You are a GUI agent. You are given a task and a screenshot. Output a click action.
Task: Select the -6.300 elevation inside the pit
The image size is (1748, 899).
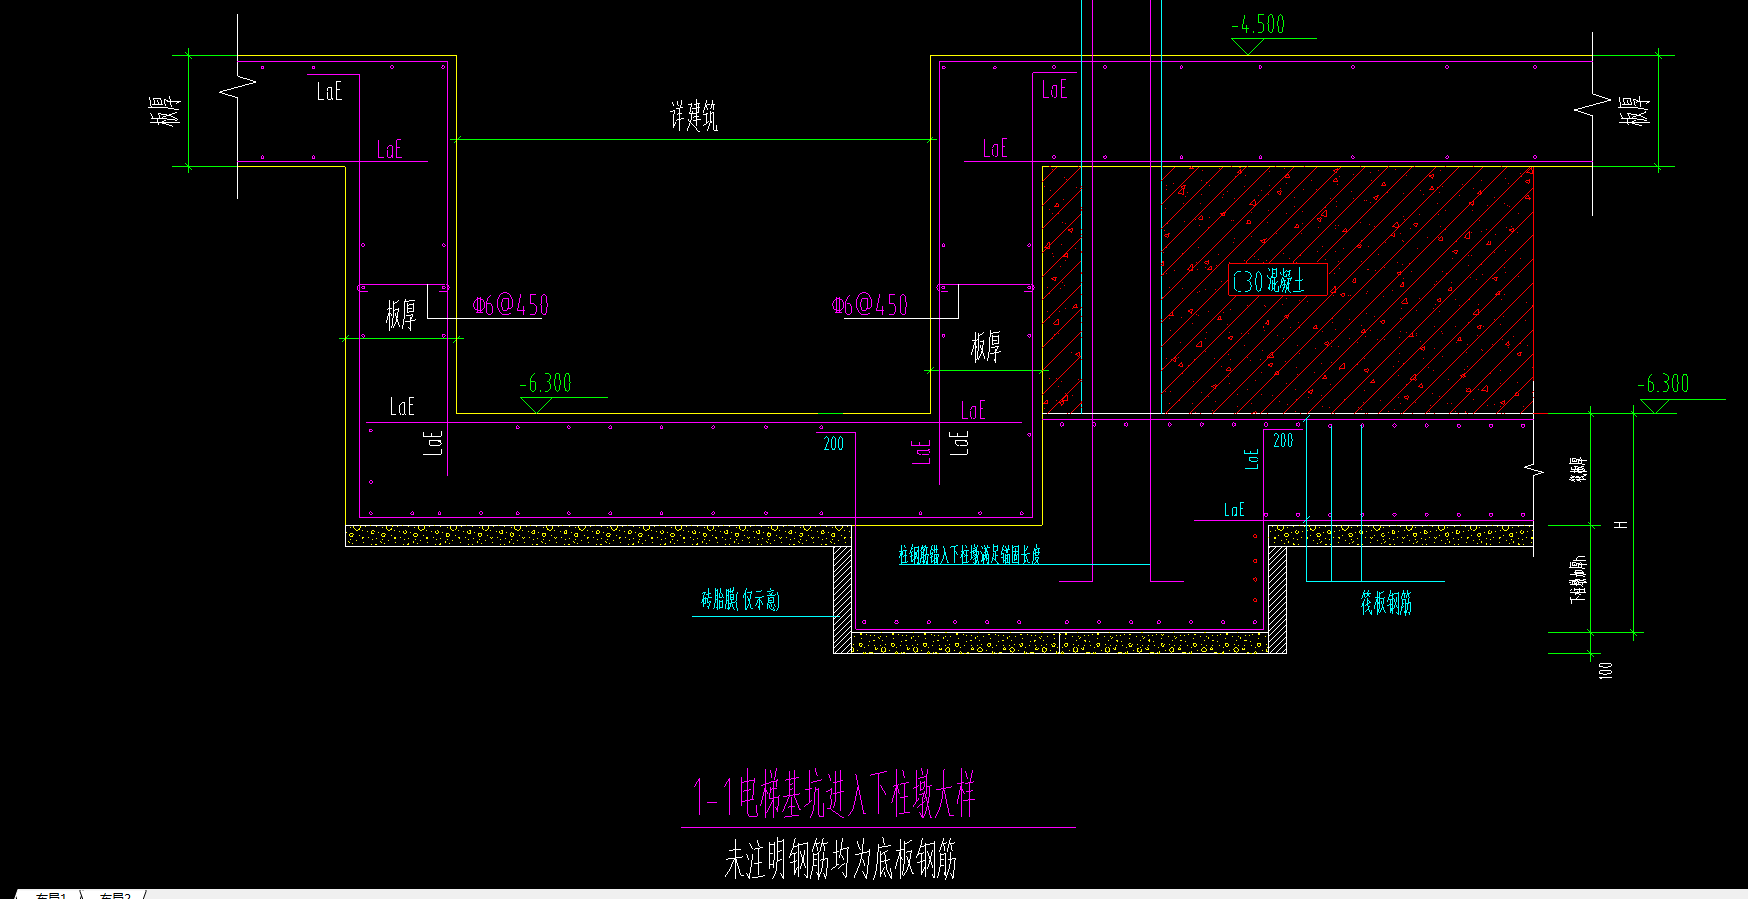pos(546,383)
